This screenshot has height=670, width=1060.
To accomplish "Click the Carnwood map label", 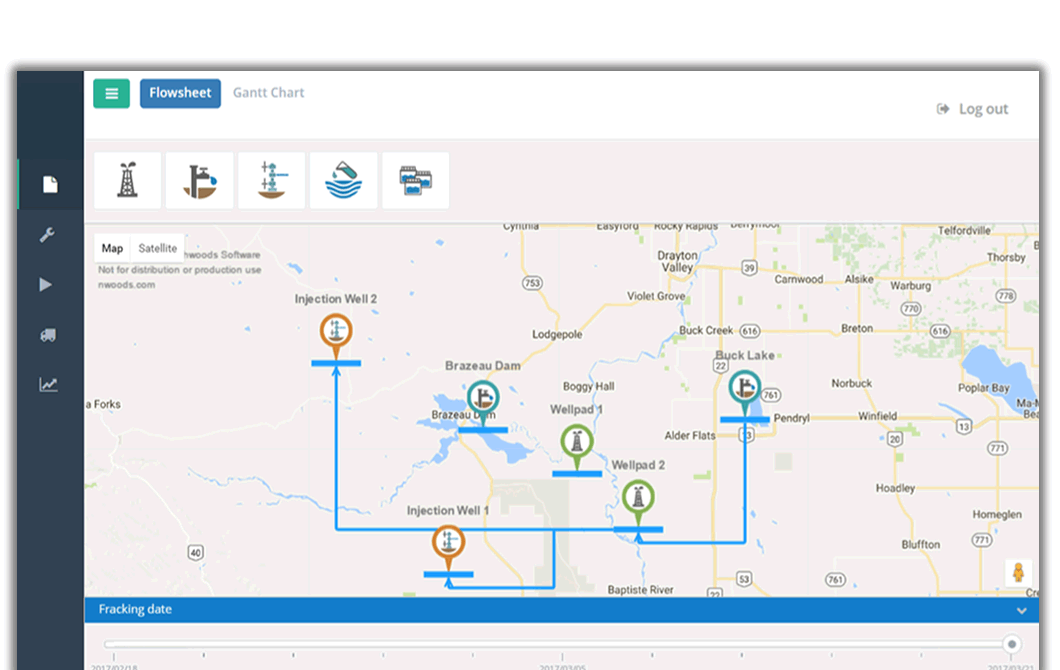I will pos(798,279).
